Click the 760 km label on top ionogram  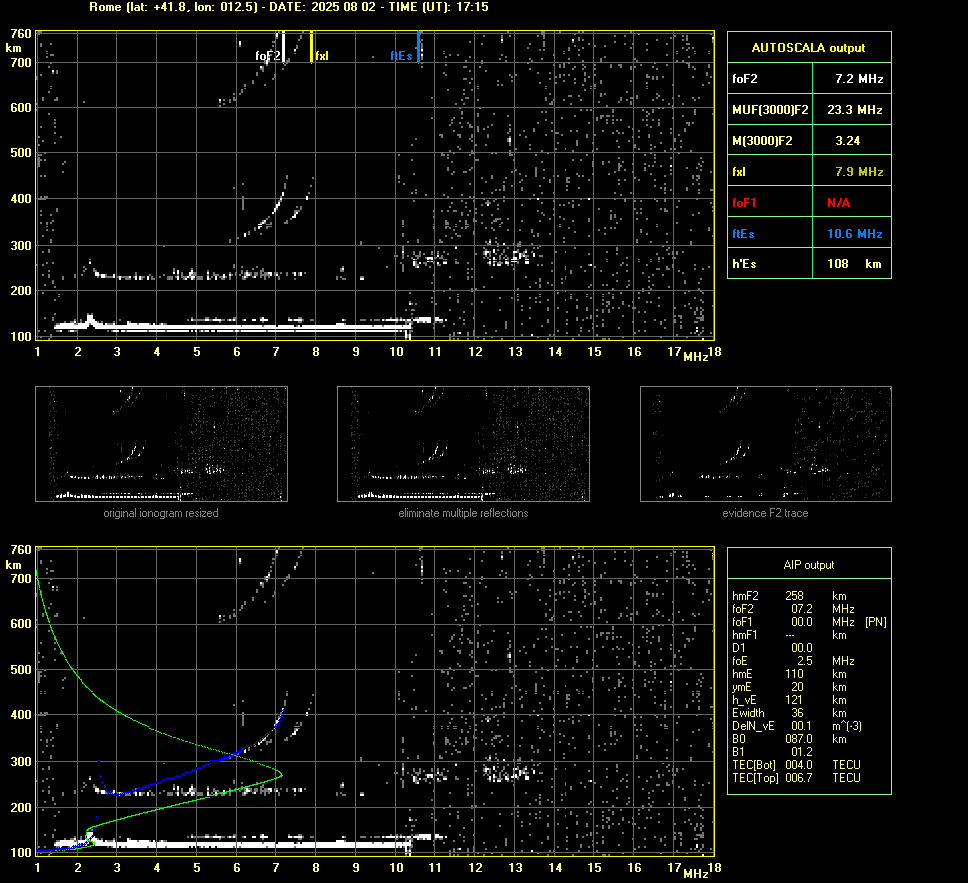(20, 34)
